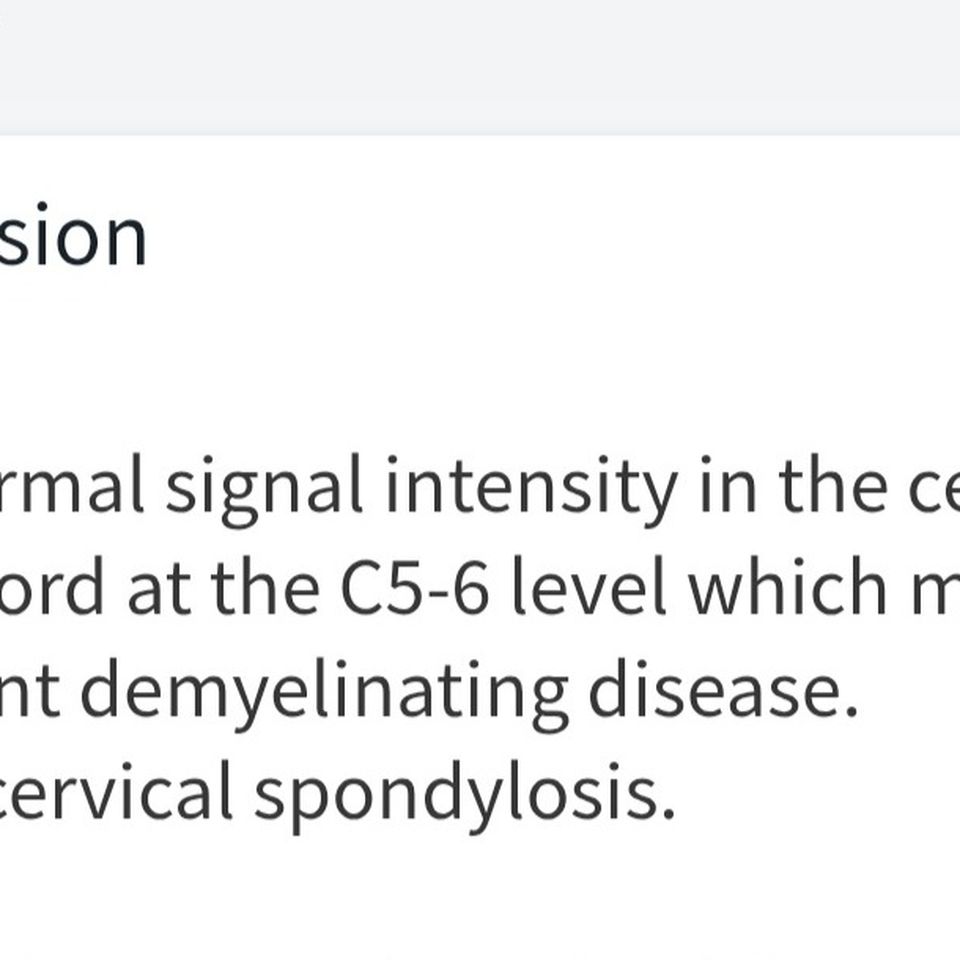This screenshot has height=960, width=960.
Task: Click the word 'intensity'
Action: (531, 490)
